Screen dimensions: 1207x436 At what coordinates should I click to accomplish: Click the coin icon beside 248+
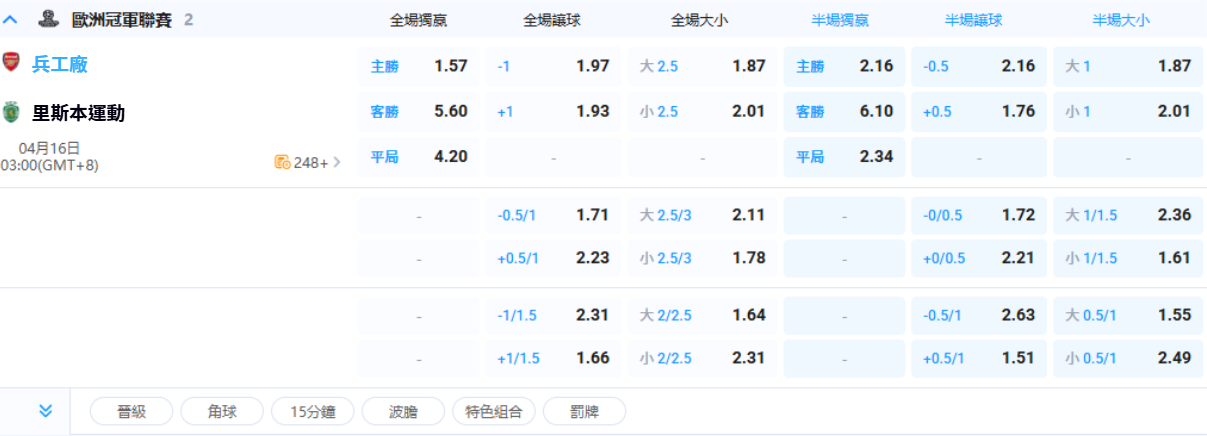[x=282, y=162]
